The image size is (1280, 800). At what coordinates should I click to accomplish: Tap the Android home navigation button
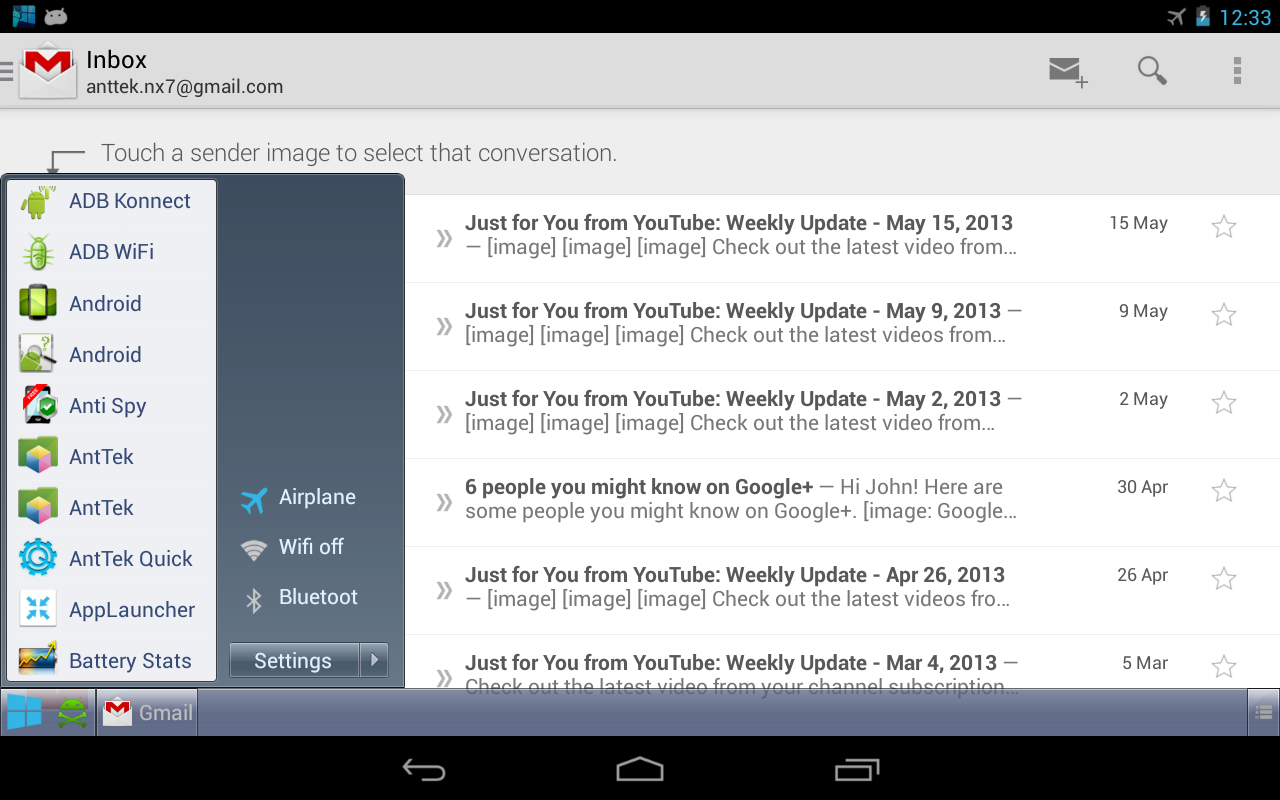pyautogui.click(x=640, y=769)
